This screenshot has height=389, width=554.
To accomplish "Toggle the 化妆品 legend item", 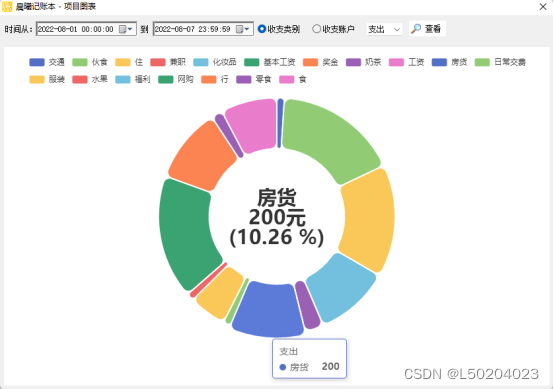I will point(215,62).
